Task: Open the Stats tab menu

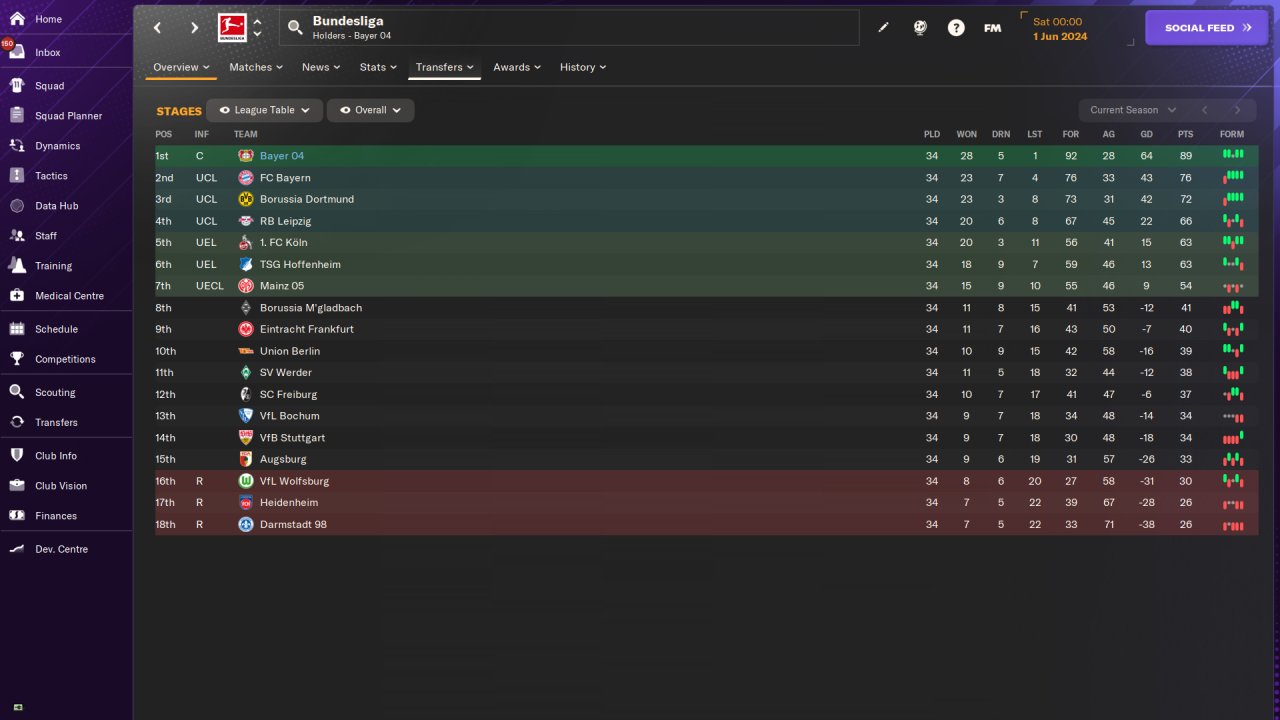Action: (x=378, y=67)
